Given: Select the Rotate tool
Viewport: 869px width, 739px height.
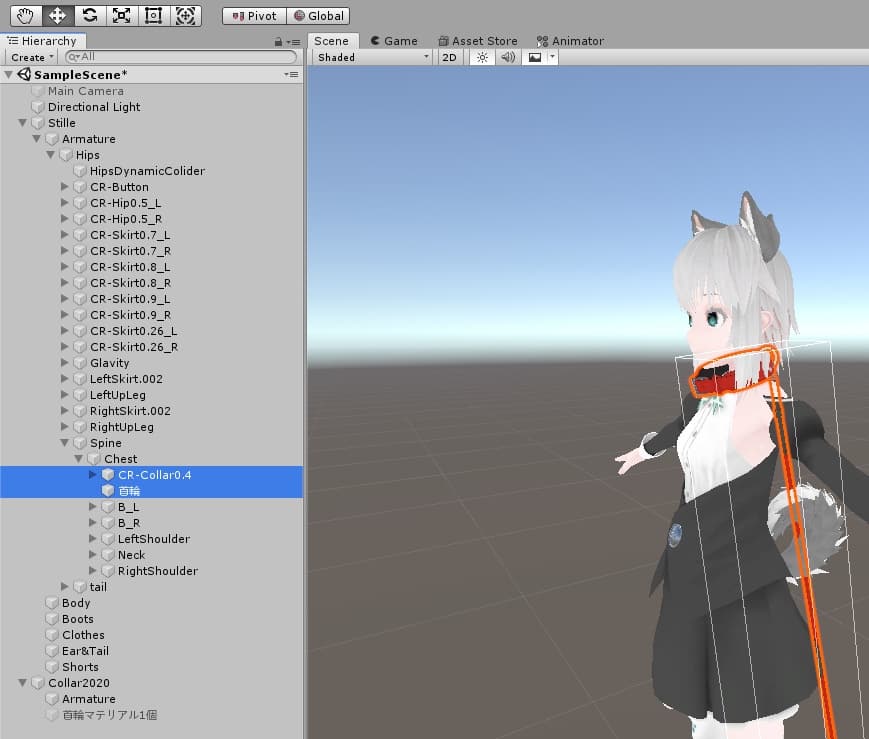Looking at the screenshot, I should tap(90, 16).
